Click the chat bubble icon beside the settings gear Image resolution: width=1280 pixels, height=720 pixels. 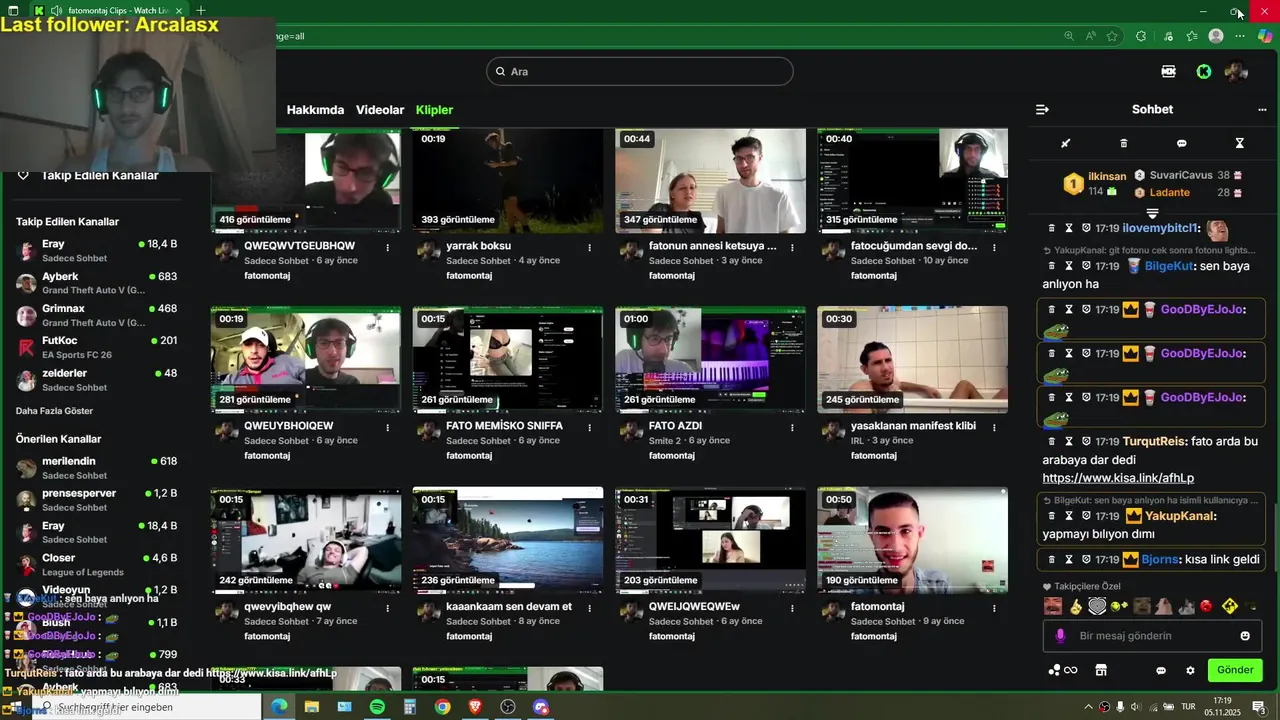click(x=1161, y=670)
